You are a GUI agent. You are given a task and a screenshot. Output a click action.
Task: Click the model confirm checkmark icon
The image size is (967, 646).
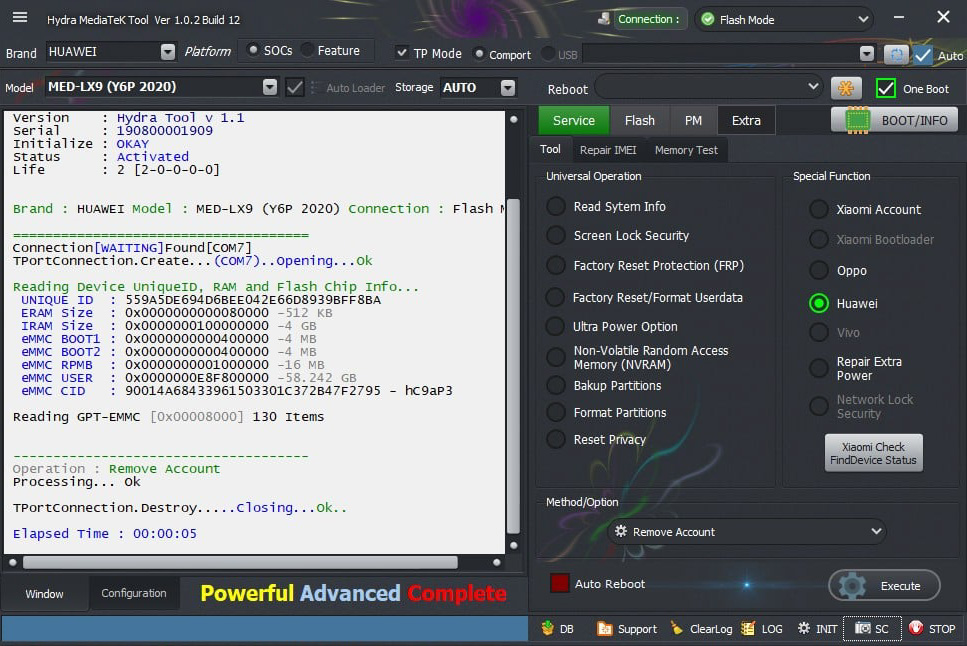(295, 88)
